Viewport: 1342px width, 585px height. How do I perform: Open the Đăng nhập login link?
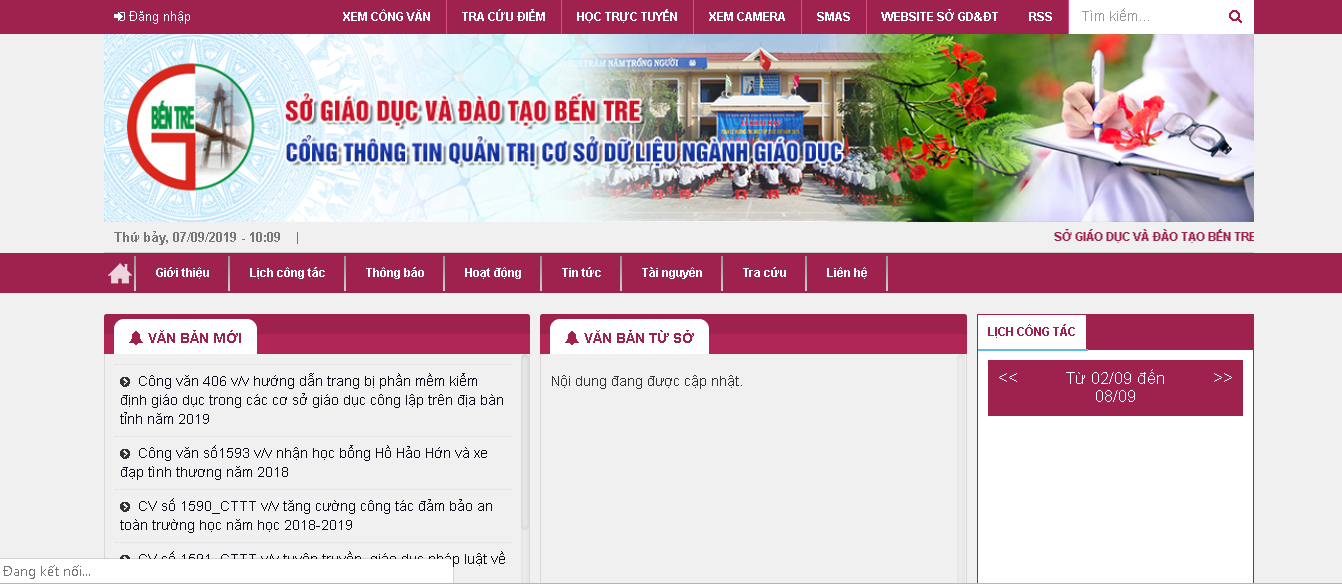[152, 17]
